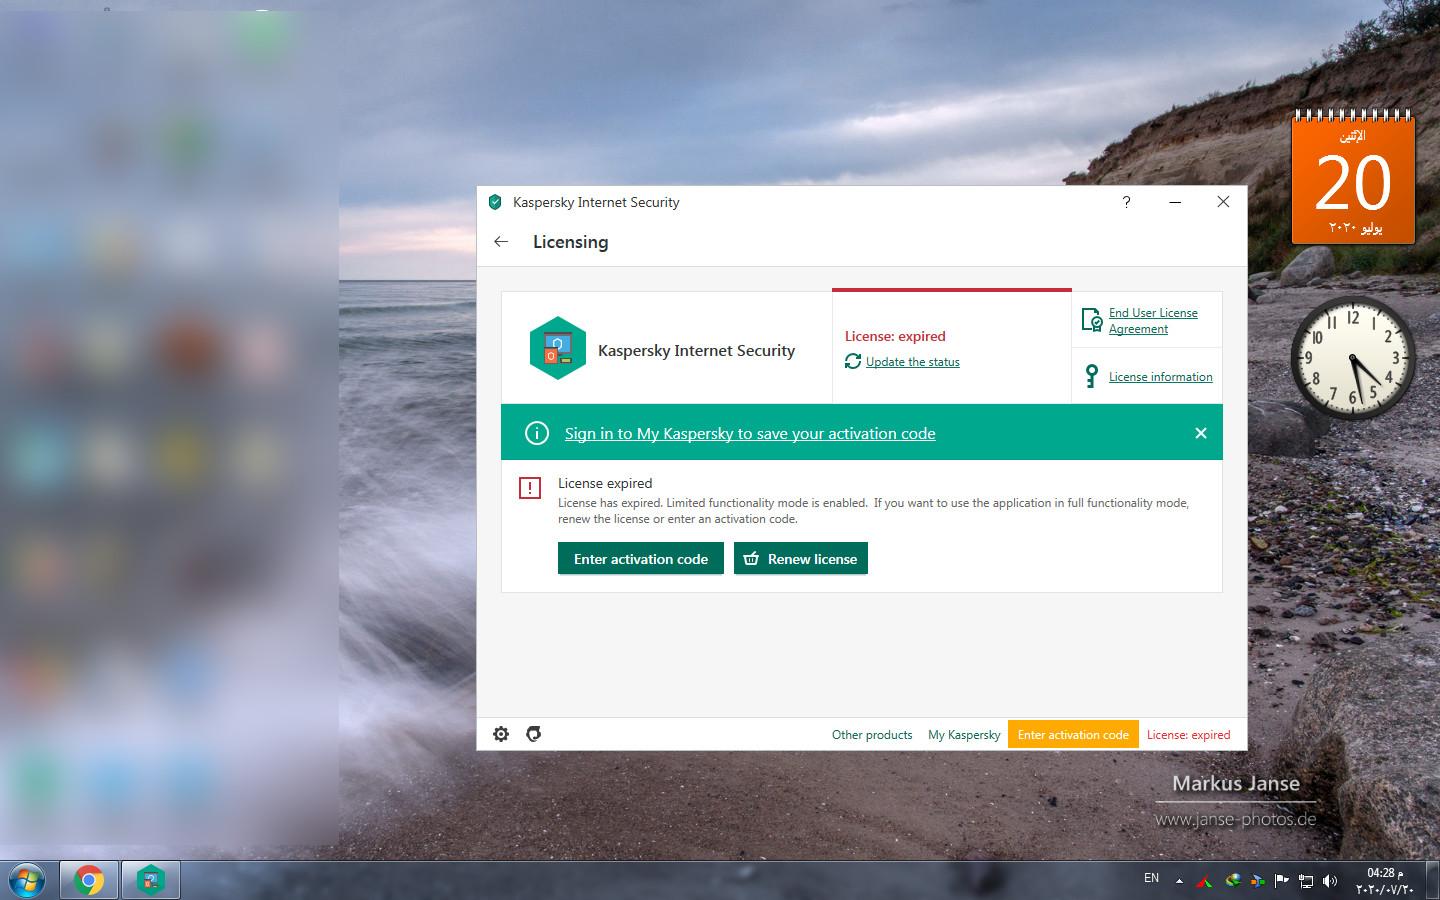Launch Google Chrome from the taskbar
1440x900 pixels.
(89, 881)
